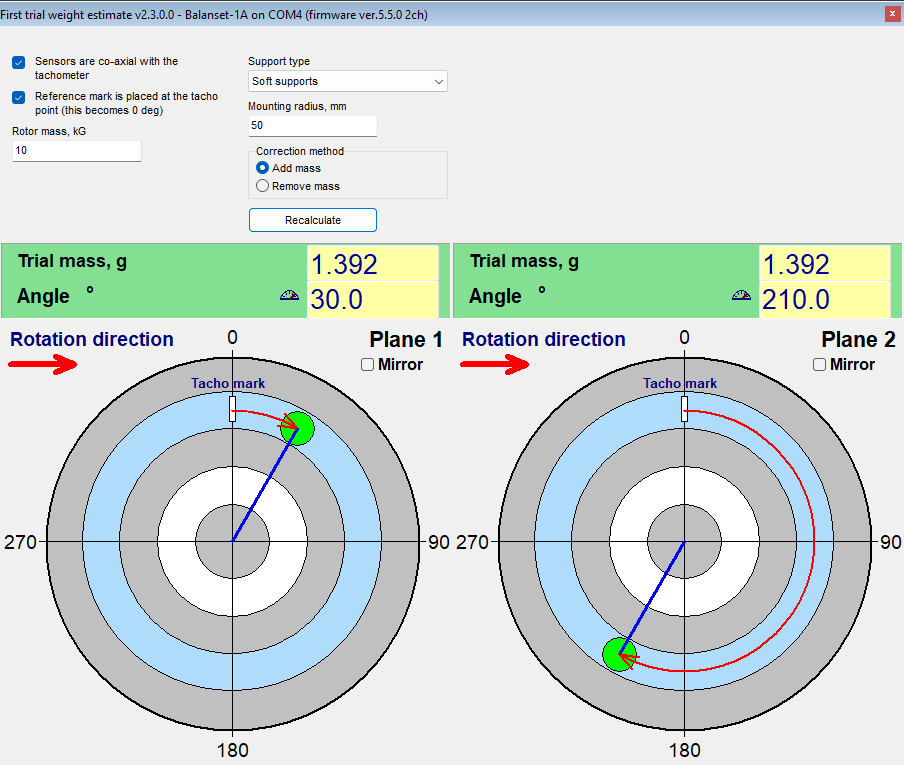Click Plane 2 trial mass value 1.392

825,264
